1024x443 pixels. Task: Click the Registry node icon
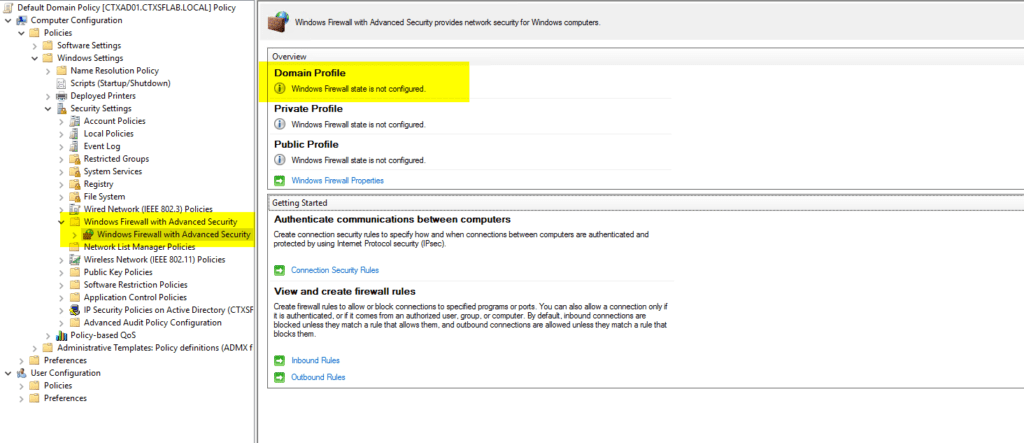(74, 184)
